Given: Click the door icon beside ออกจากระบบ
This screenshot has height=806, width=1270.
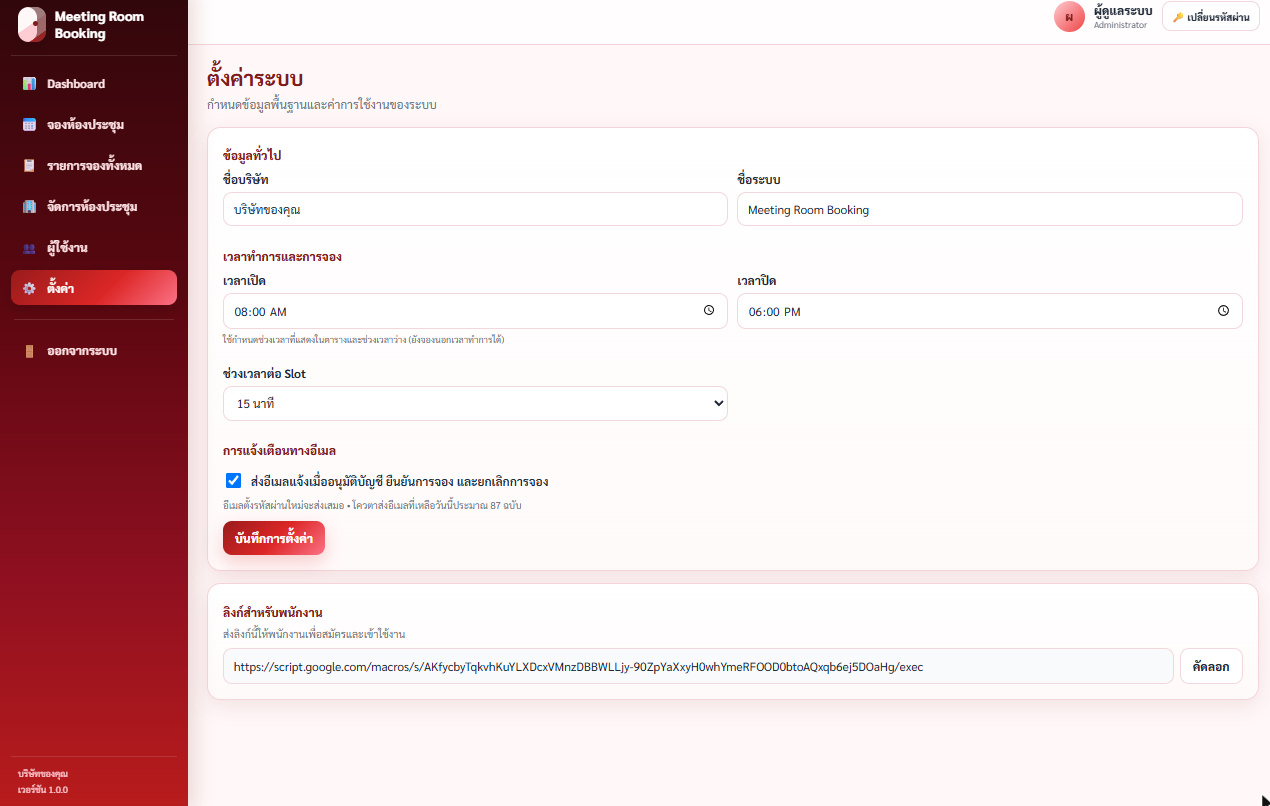Looking at the screenshot, I should [x=29, y=351].
